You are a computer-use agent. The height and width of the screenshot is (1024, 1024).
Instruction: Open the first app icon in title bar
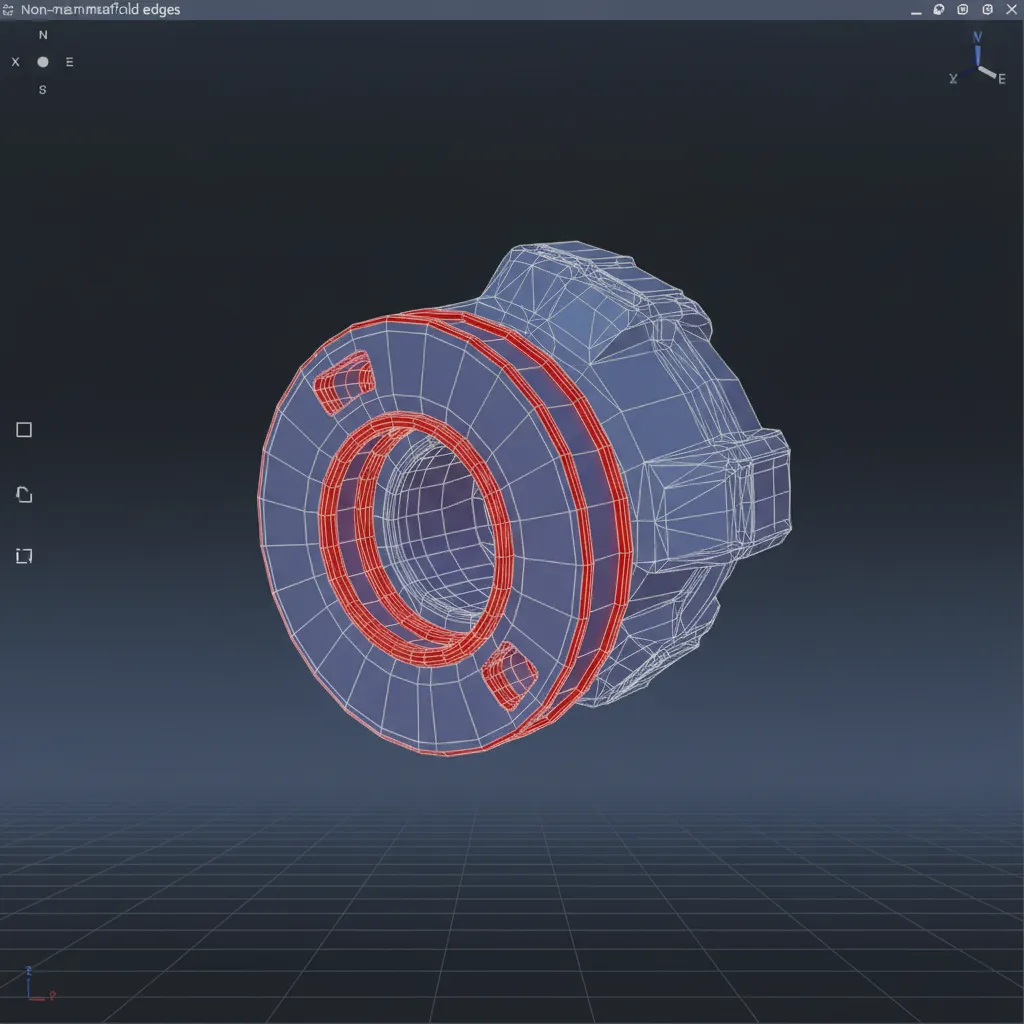(937, 9)
